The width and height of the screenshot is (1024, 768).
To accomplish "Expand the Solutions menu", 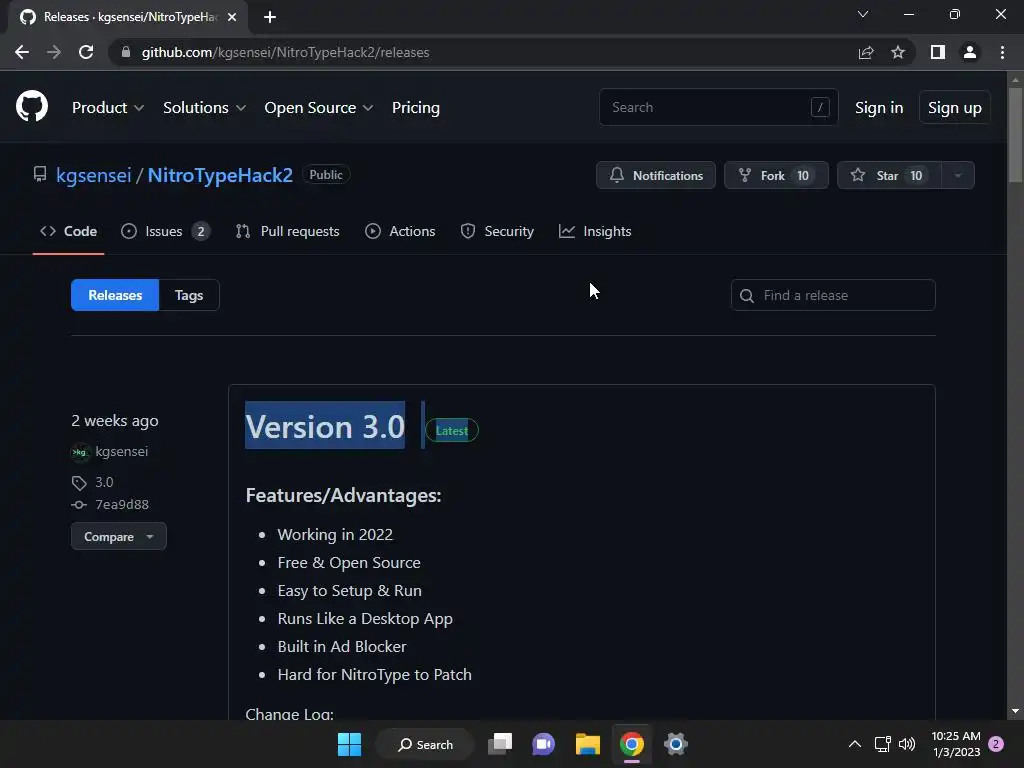I will click(x=204, y=108).
